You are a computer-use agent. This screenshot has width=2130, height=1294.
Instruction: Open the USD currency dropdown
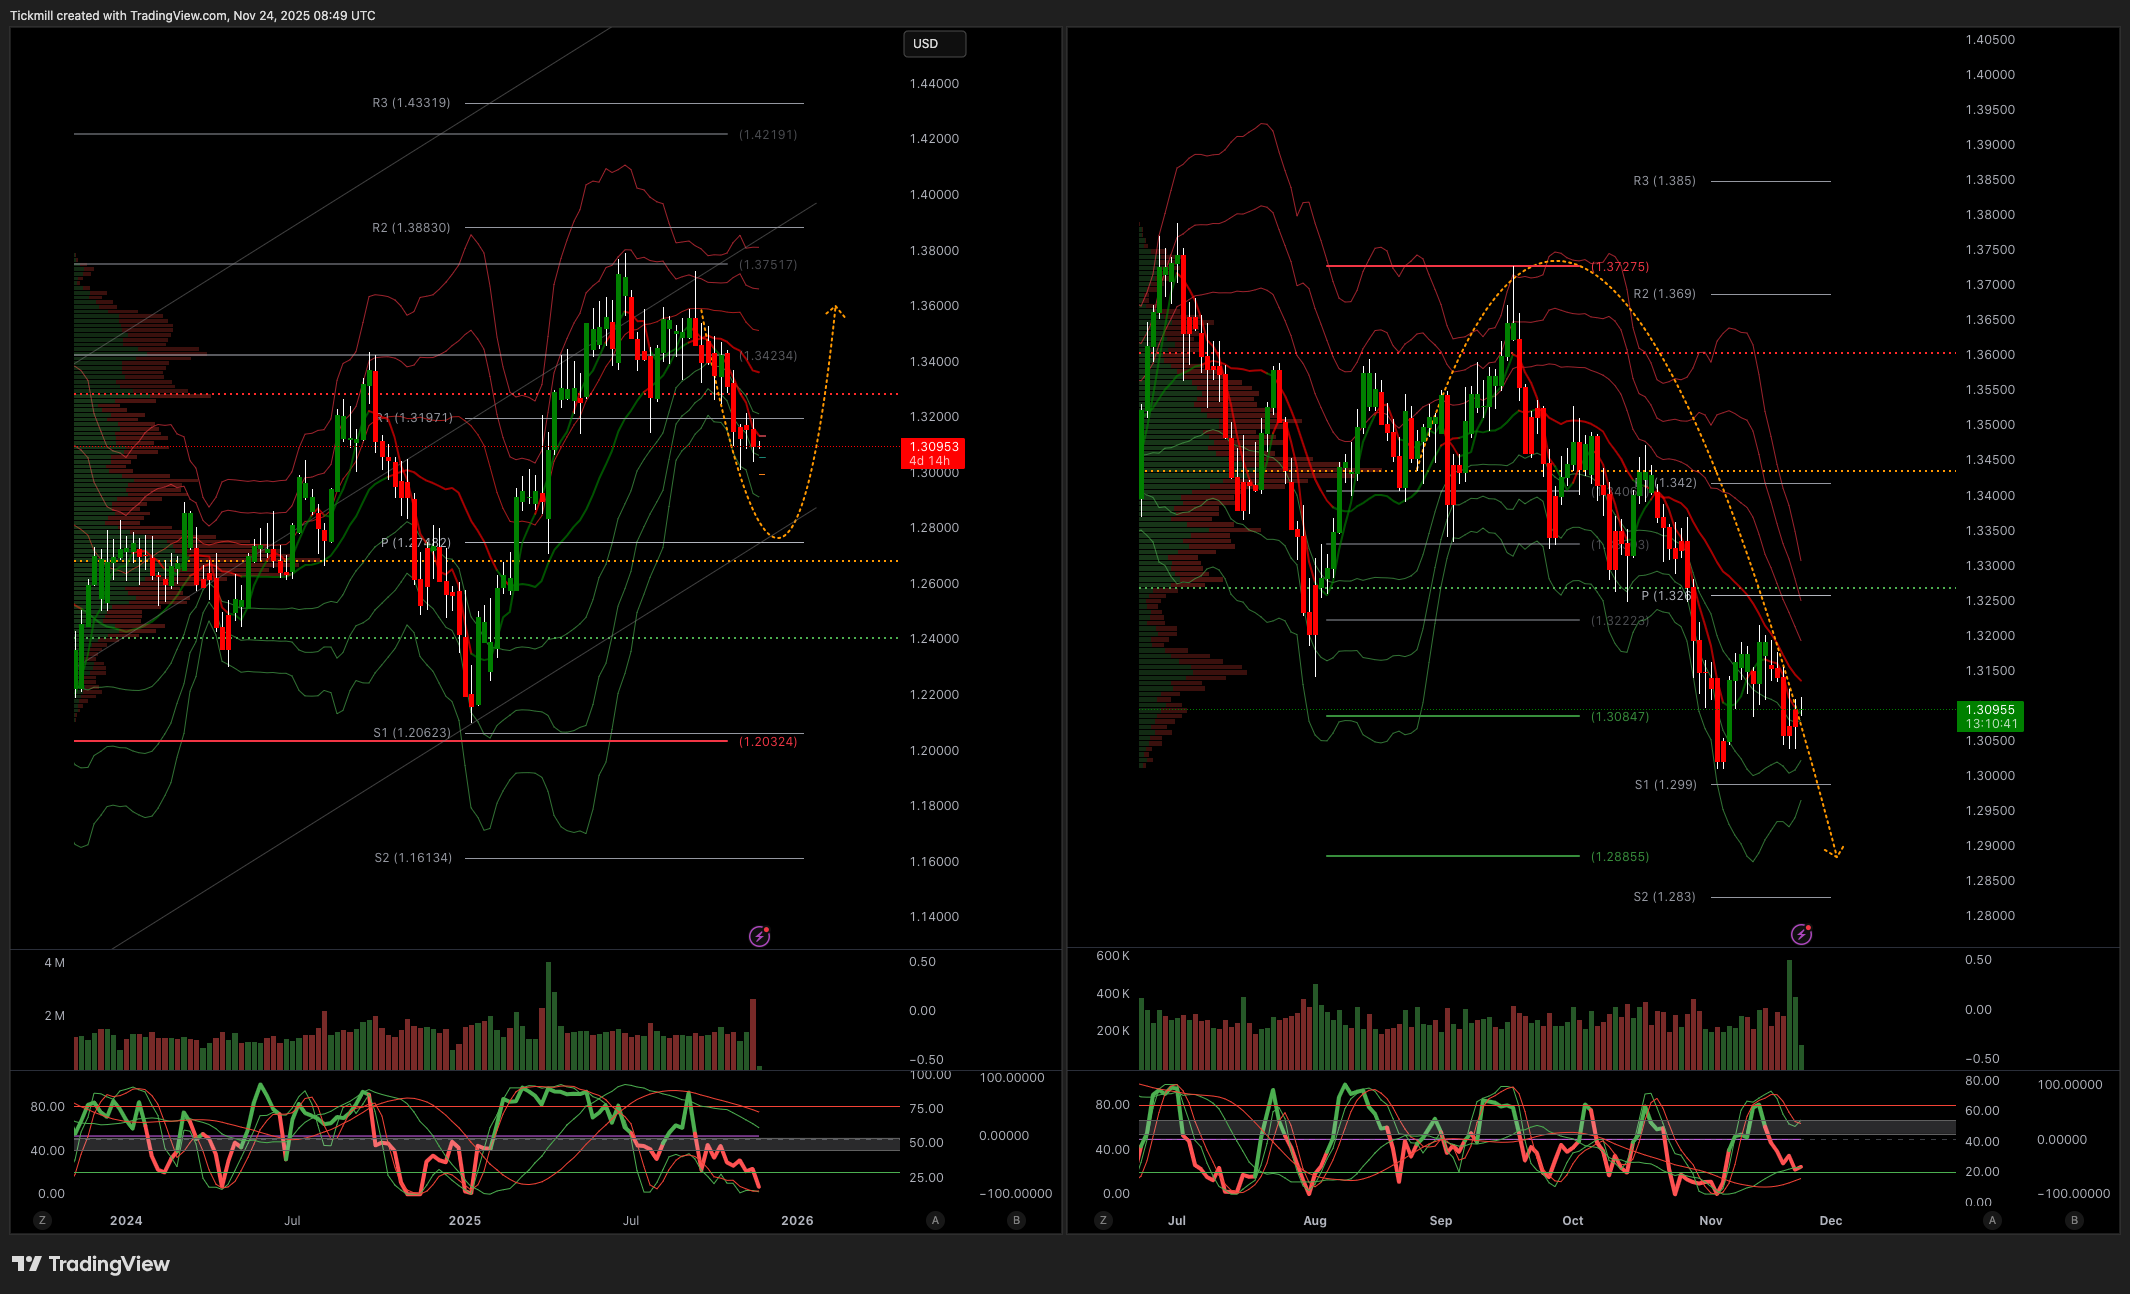[x=934, y=44]
